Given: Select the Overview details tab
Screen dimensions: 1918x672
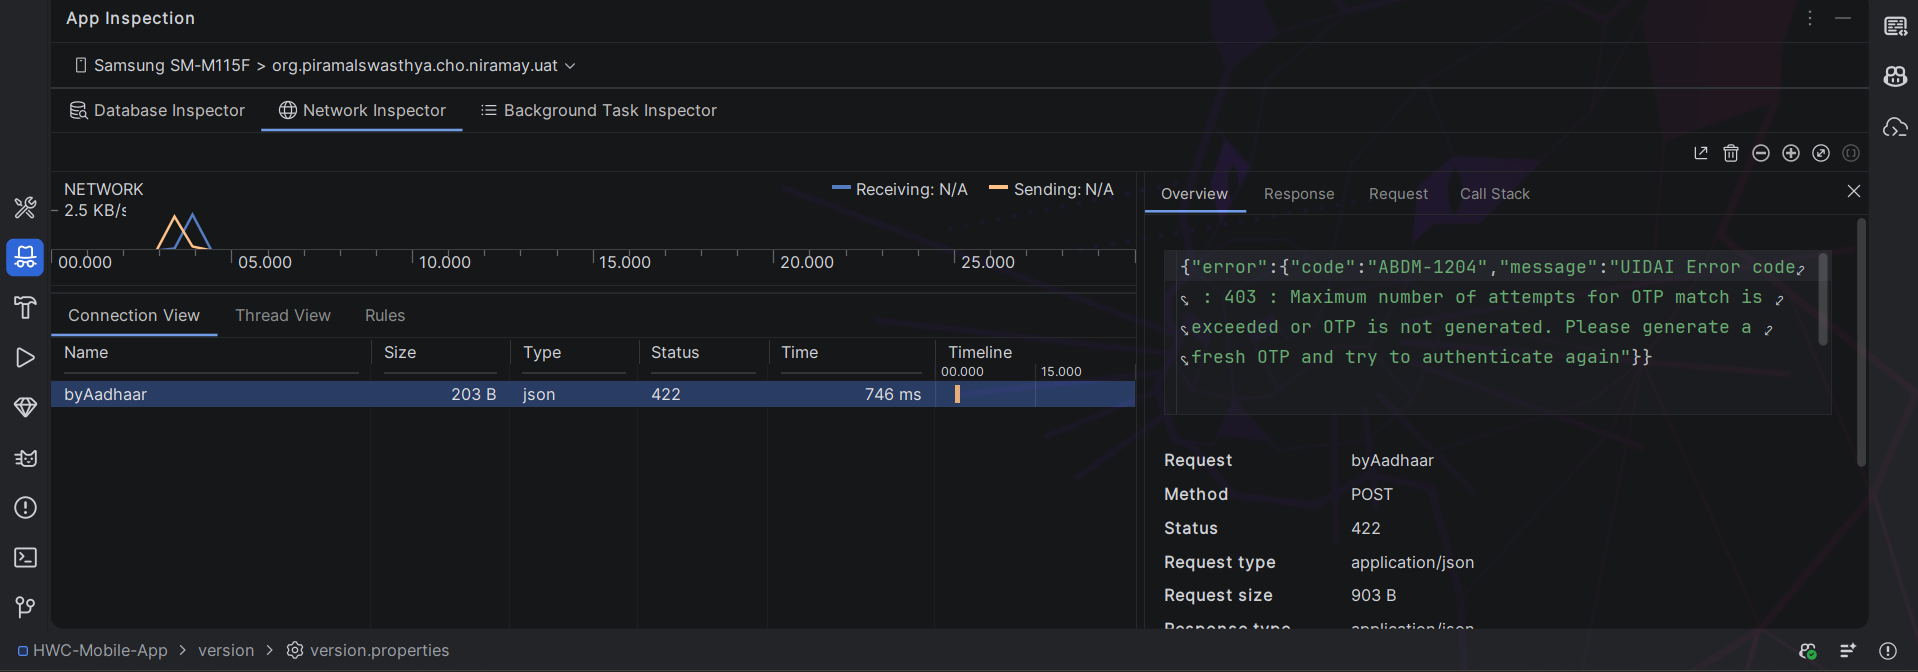Looking at the screenshot, I should pos(1194,194).
